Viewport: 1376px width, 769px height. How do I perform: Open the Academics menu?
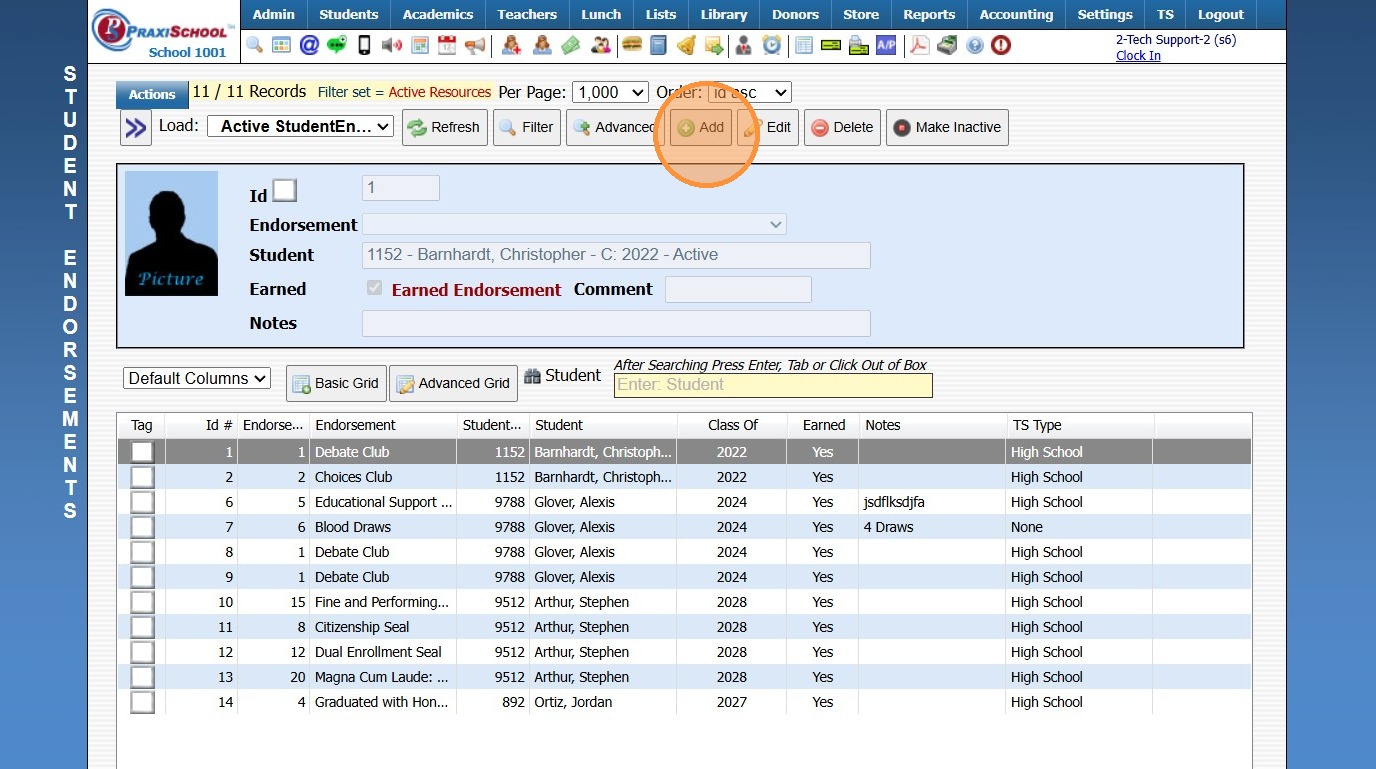click(438, 15)
